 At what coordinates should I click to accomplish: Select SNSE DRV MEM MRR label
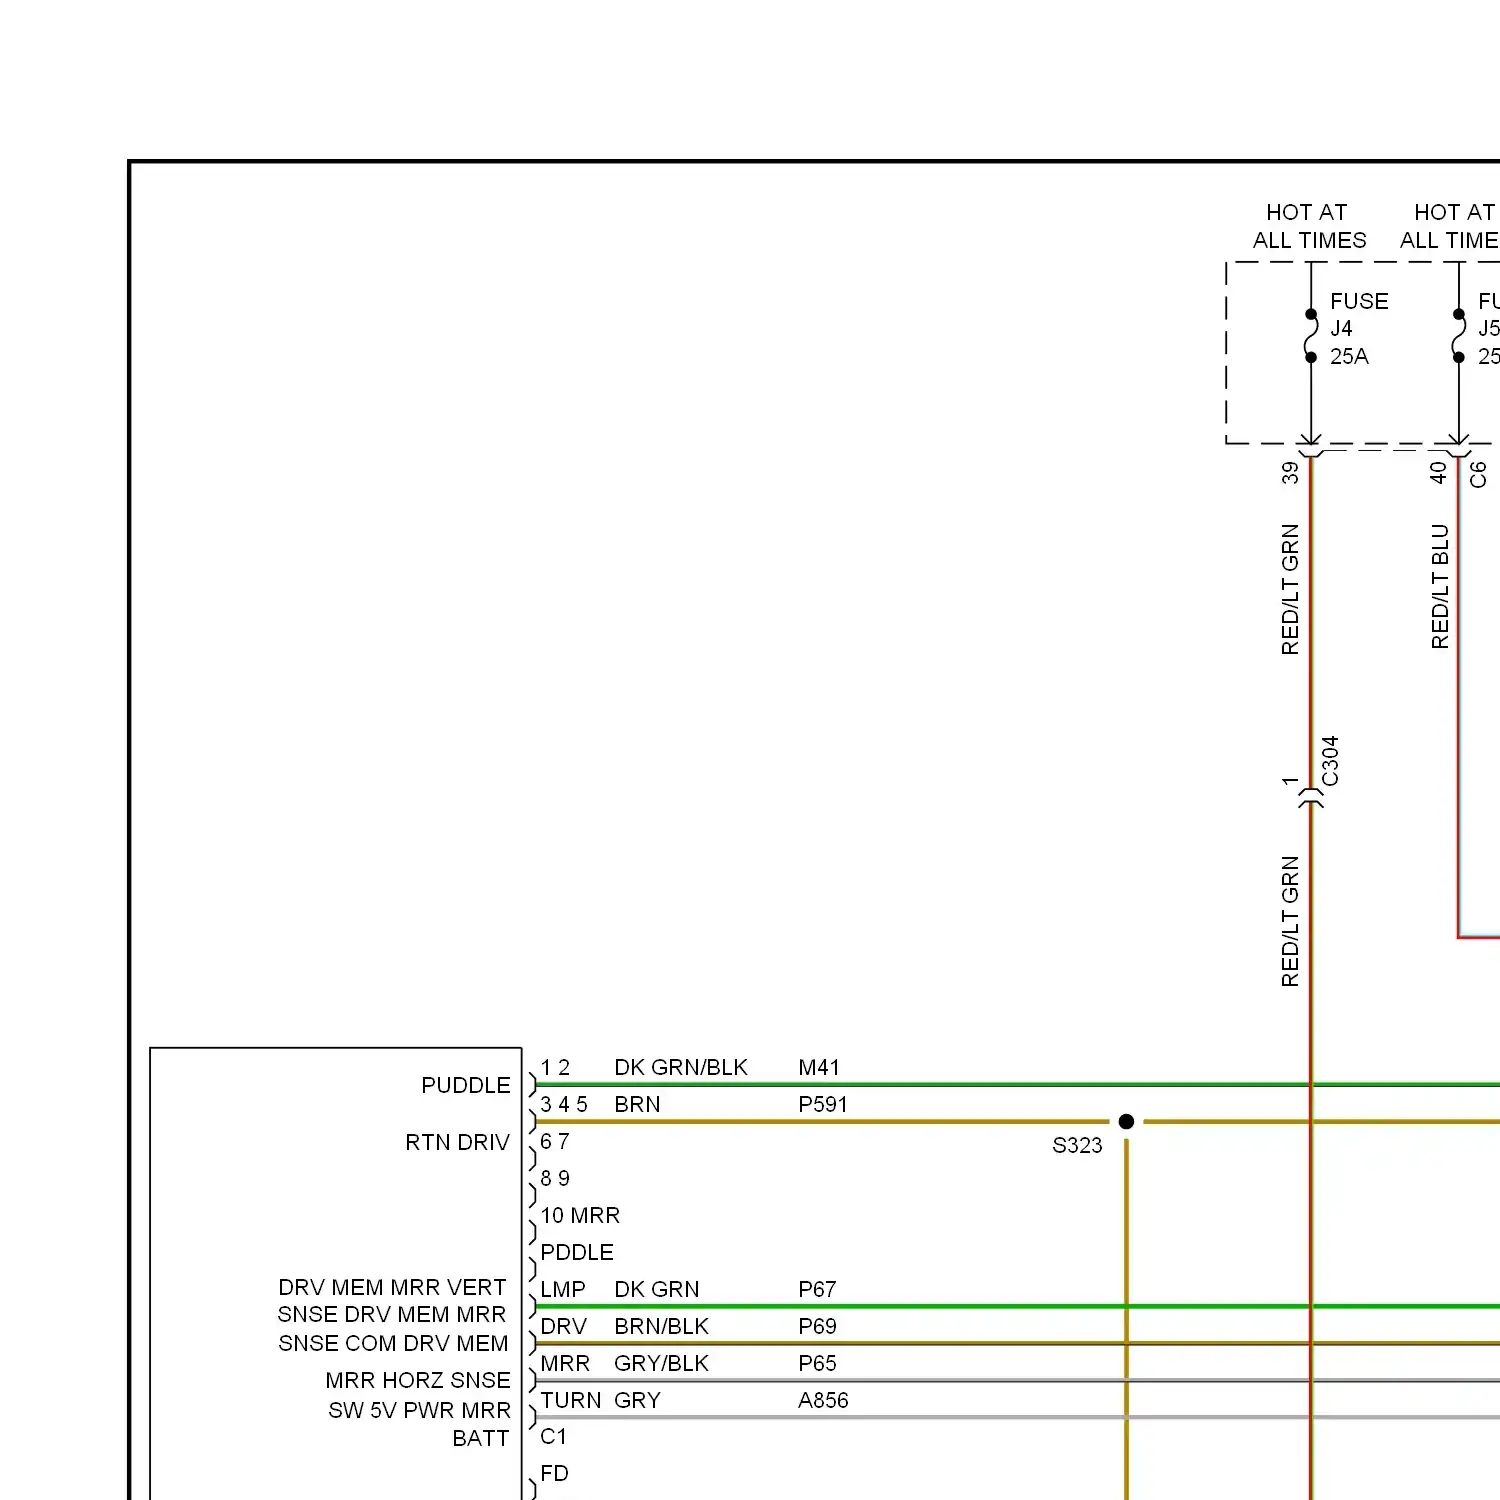point(392,1315)
